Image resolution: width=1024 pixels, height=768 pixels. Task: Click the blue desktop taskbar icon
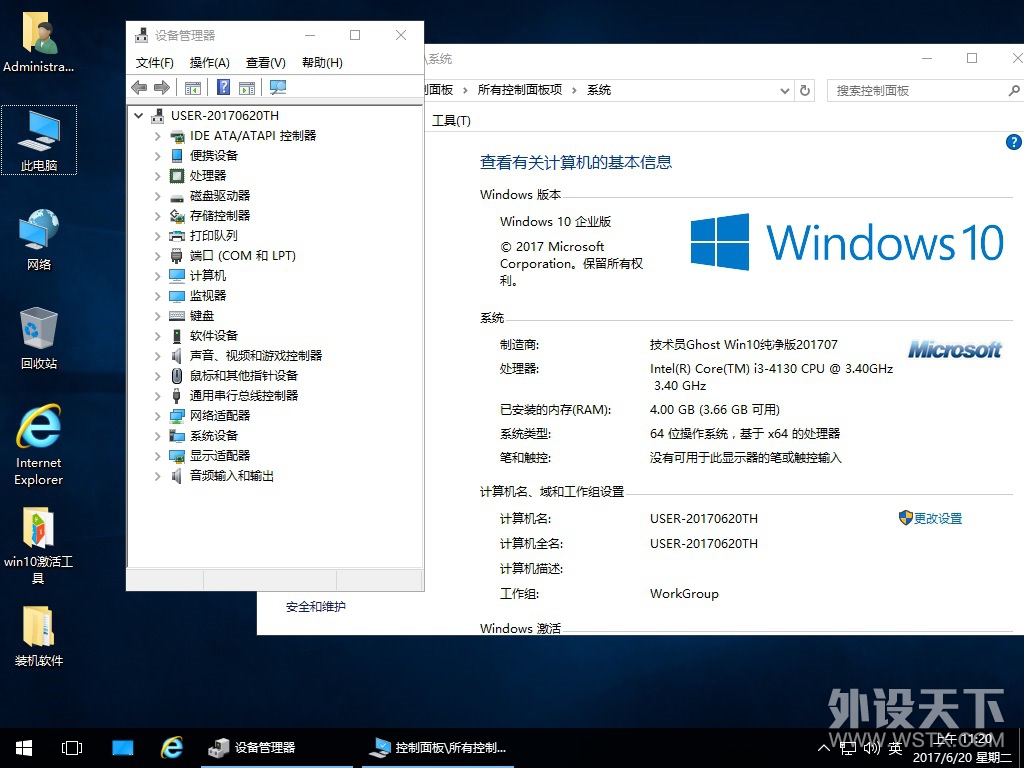[x=122, y=748]
